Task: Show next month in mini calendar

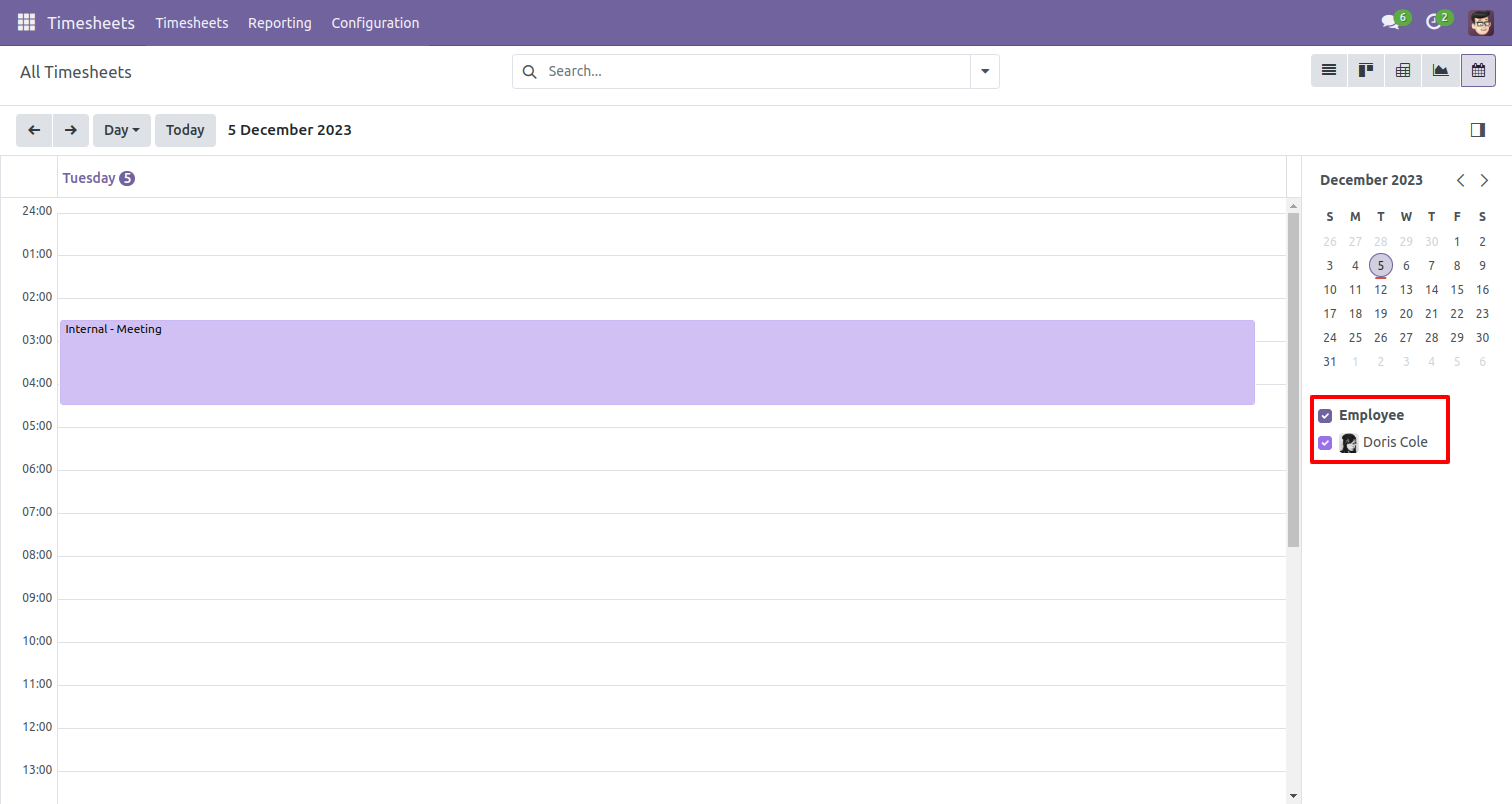Action: [x=1484, y=180]
